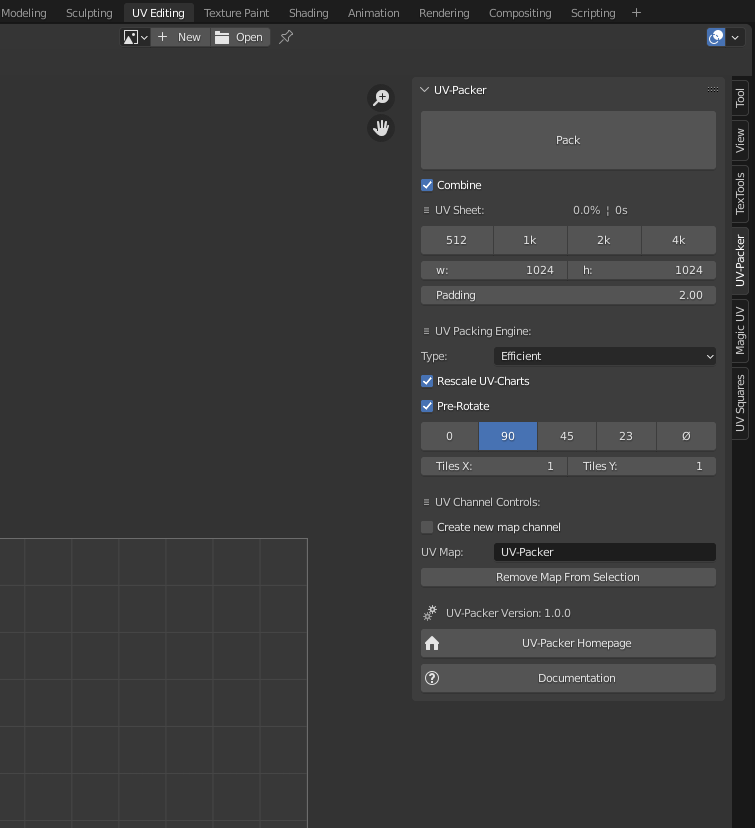755x828 pixels.
Task: Select rotation step 0
Action: [449, 436]
